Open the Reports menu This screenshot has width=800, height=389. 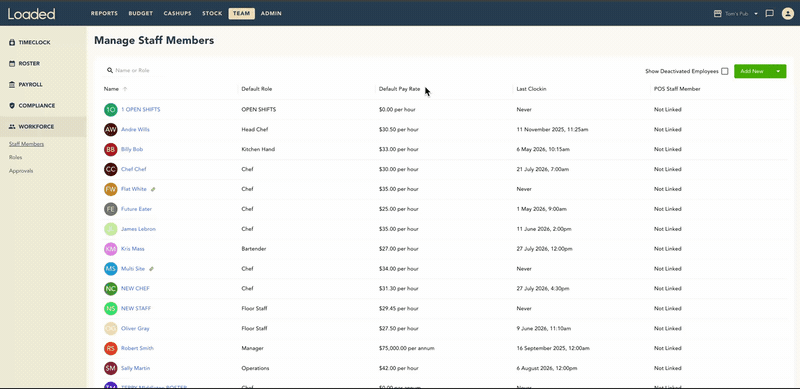click(104, 14)
